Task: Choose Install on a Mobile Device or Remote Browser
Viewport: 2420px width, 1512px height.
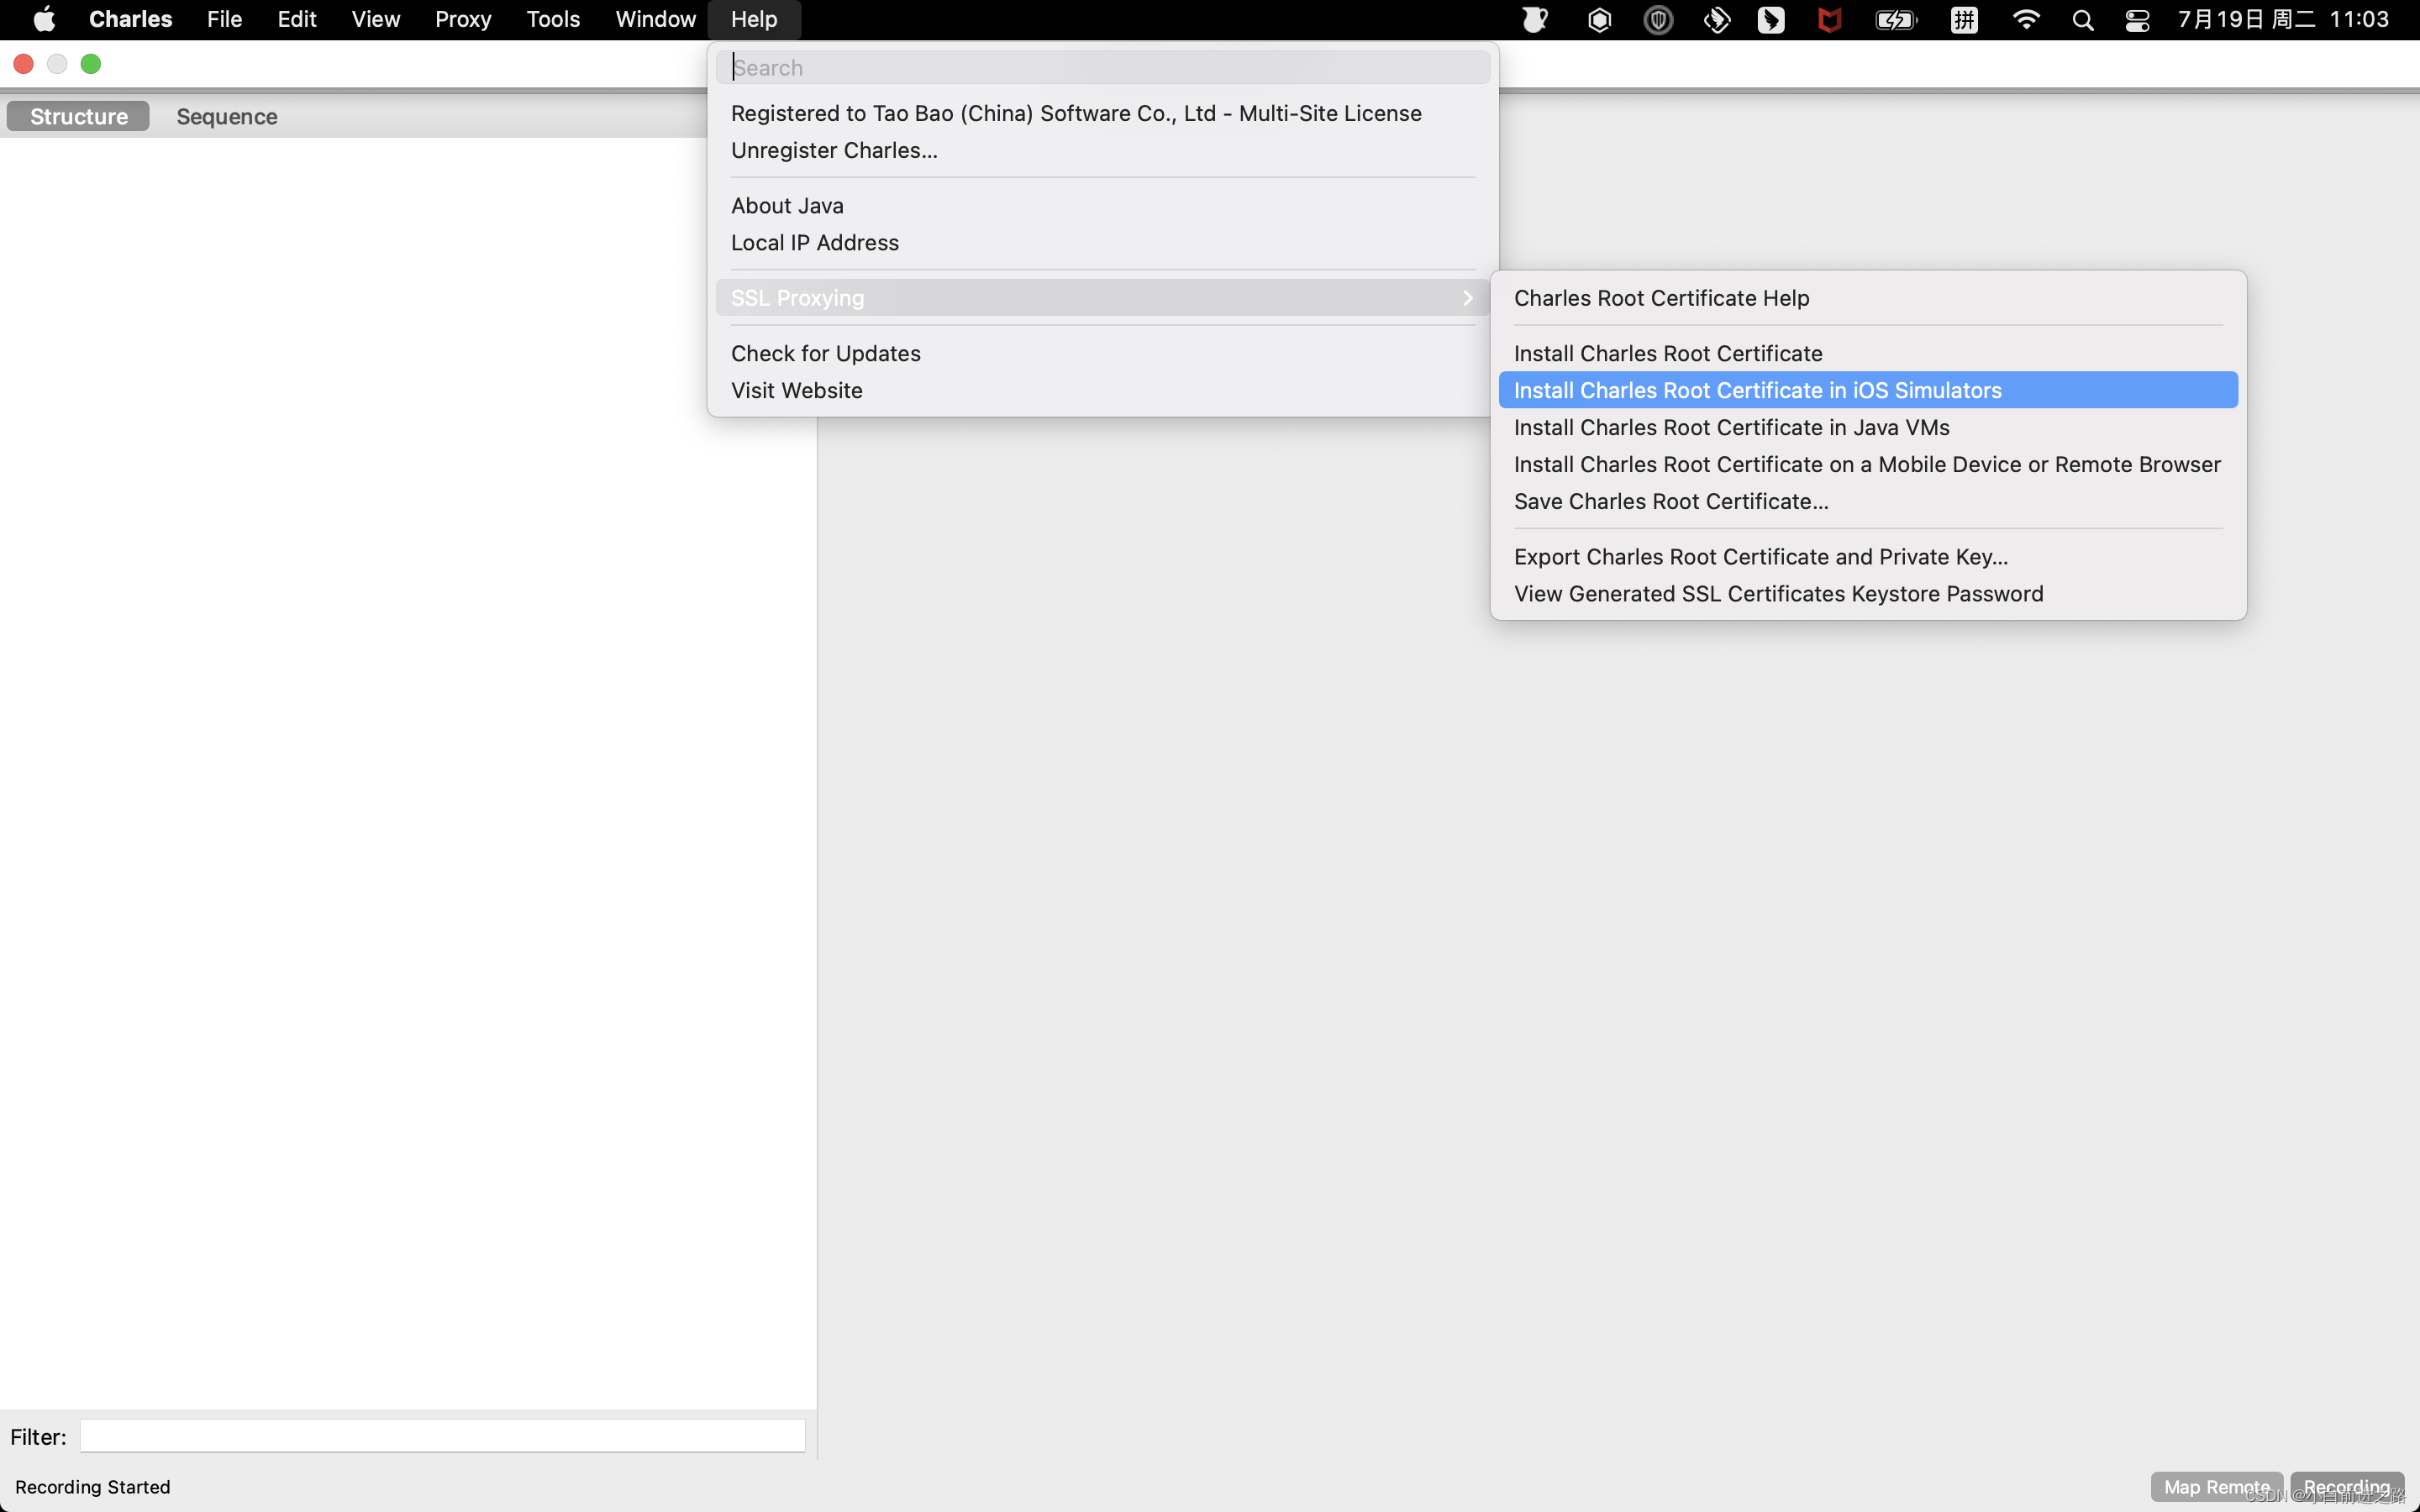Action: click(1868, 464)
